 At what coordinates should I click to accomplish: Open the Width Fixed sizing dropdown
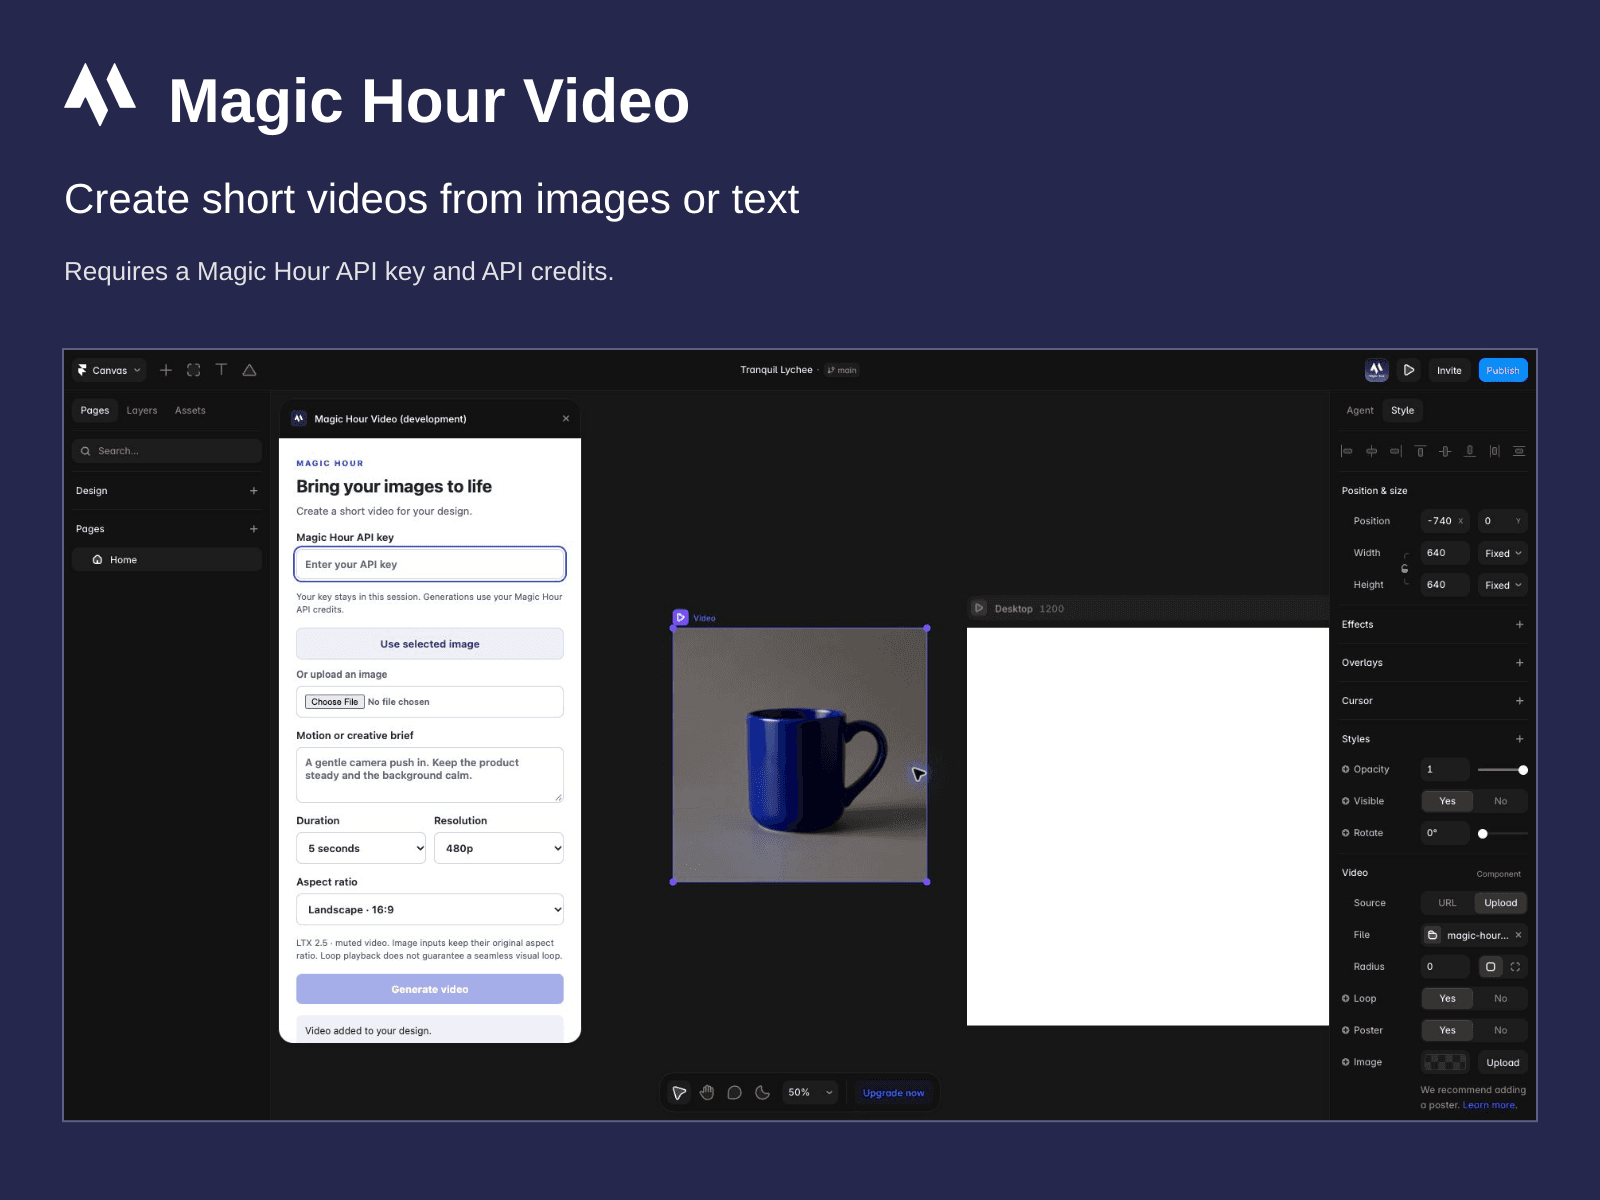tap(1502, 553)
